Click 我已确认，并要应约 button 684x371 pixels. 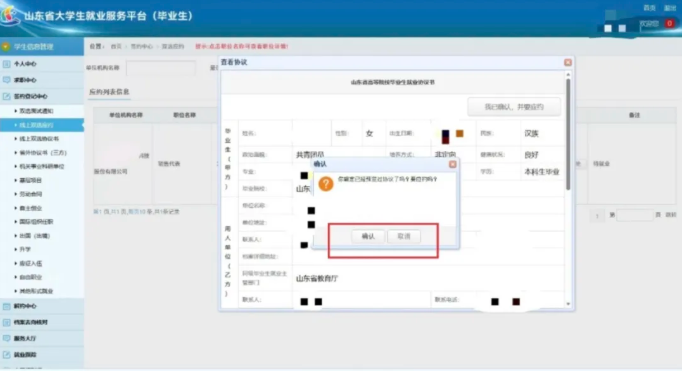click(x=514, y=107)
